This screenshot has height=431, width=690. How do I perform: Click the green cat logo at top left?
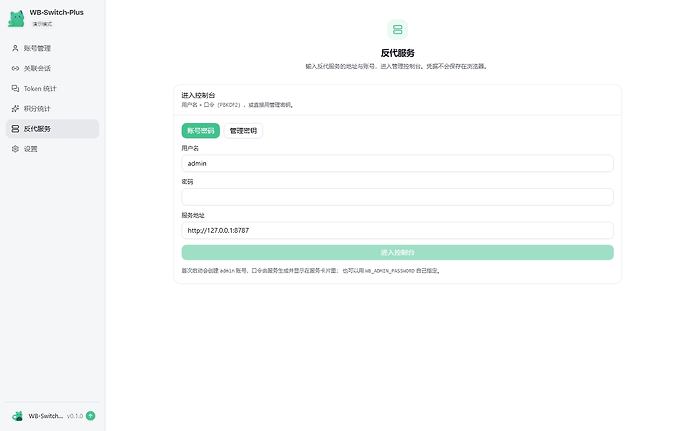click(x=16, y=18)
